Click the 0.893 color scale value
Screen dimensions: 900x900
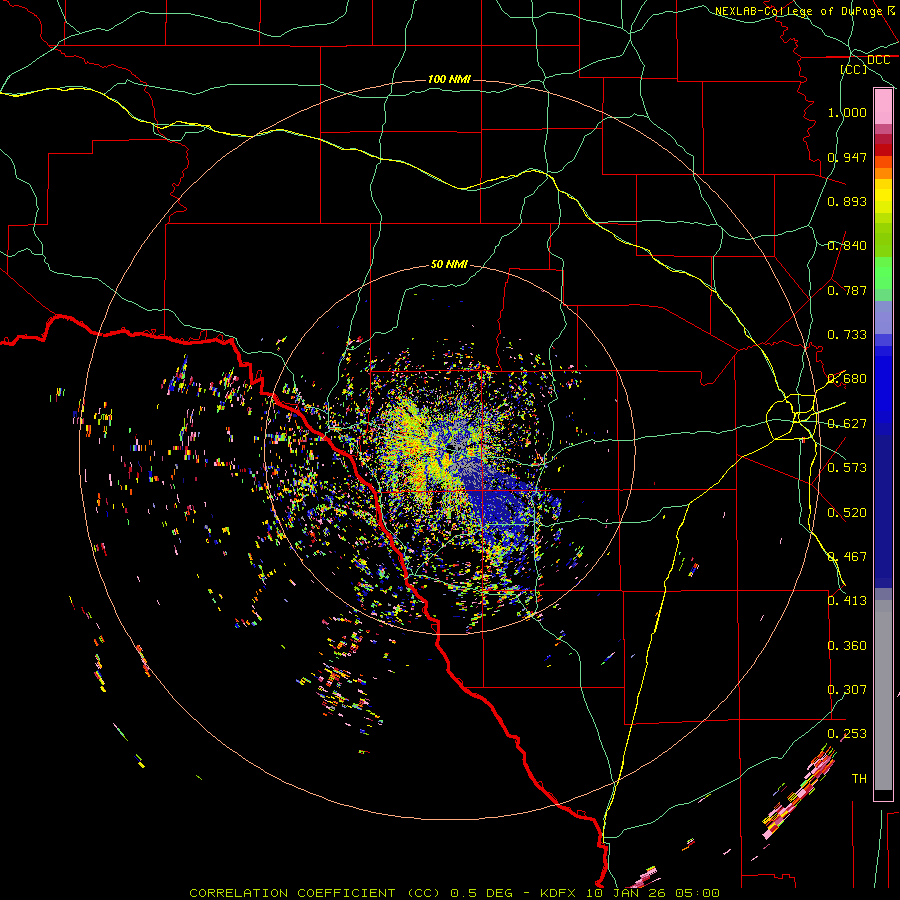coord(847,201)
